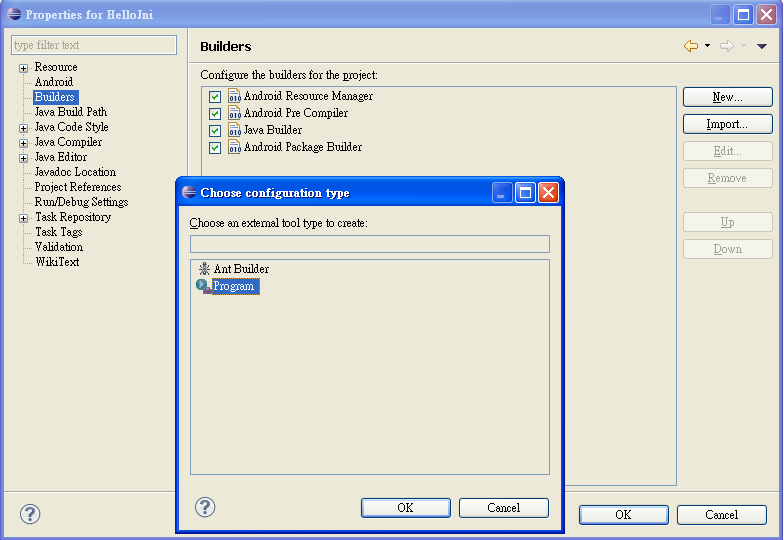Select Java Code Style label
This screenshot has width=784, height=540.
tap(71, 126)
